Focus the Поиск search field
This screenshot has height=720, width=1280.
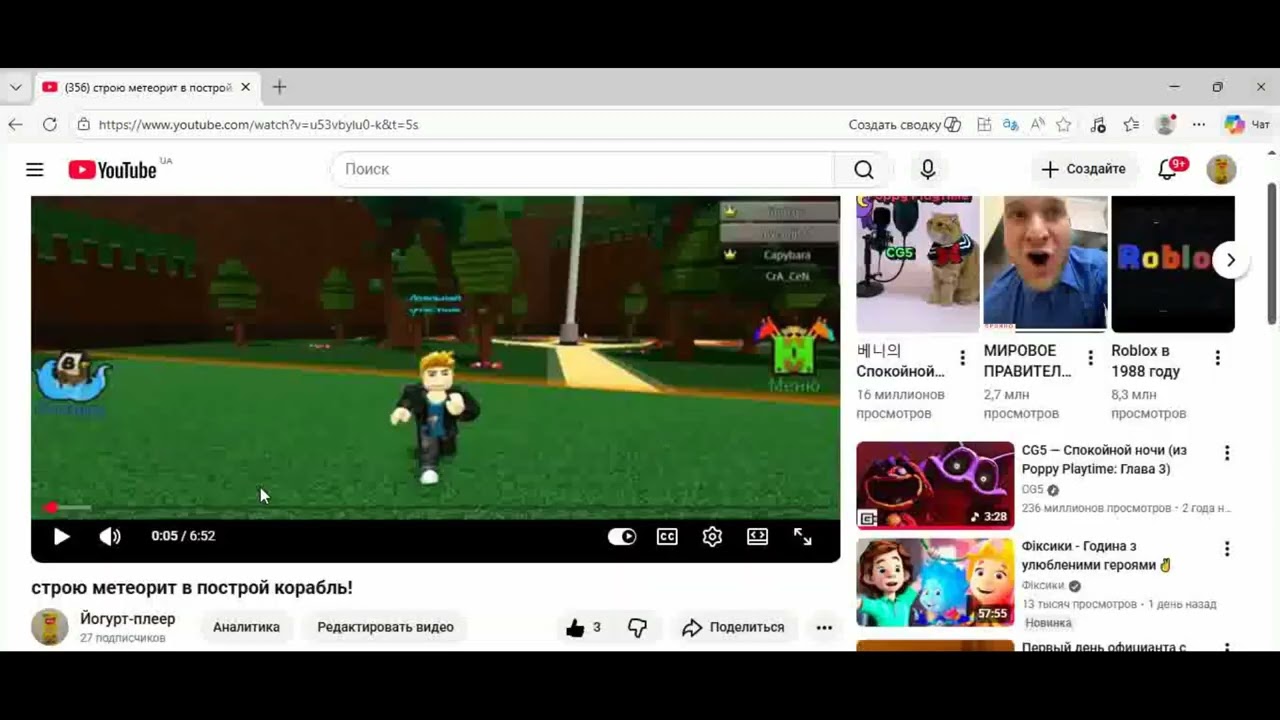point(583,169)
